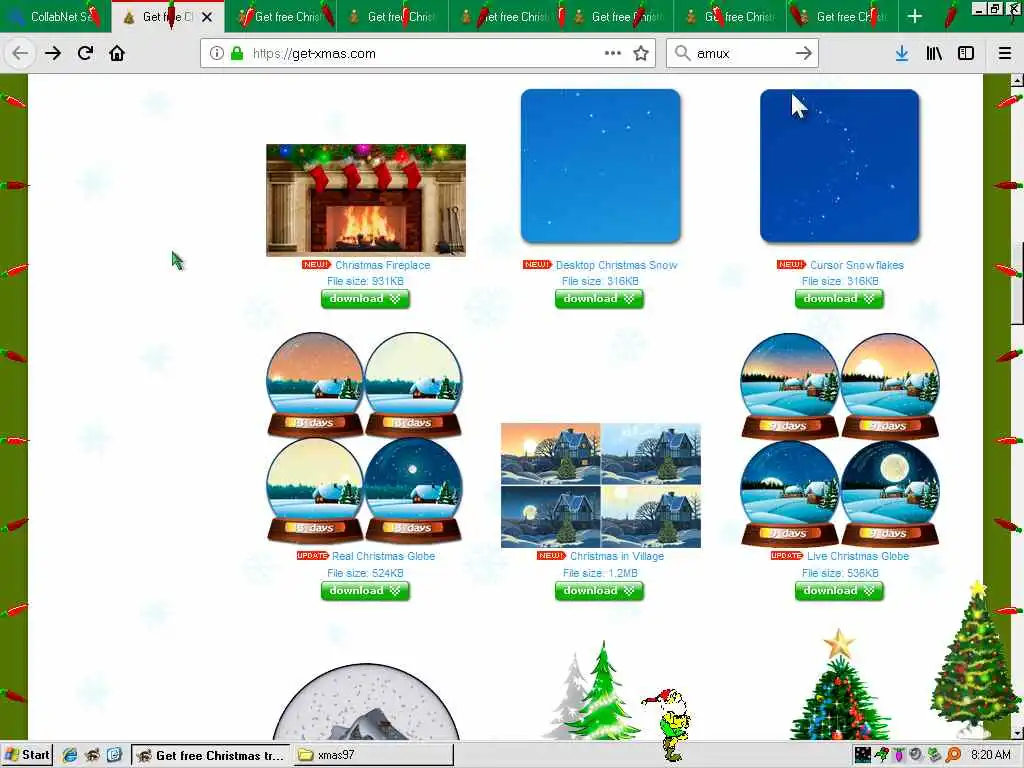Open the Christmas in Village preview

tap(601, 485)
